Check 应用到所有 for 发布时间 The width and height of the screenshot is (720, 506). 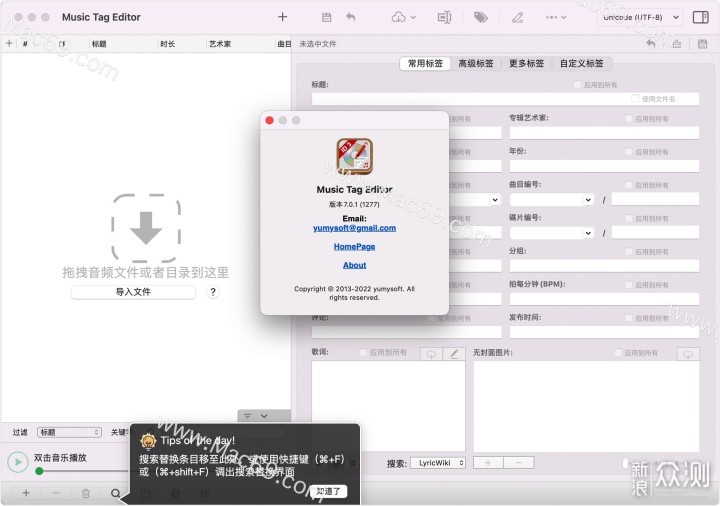pos(629,318)
